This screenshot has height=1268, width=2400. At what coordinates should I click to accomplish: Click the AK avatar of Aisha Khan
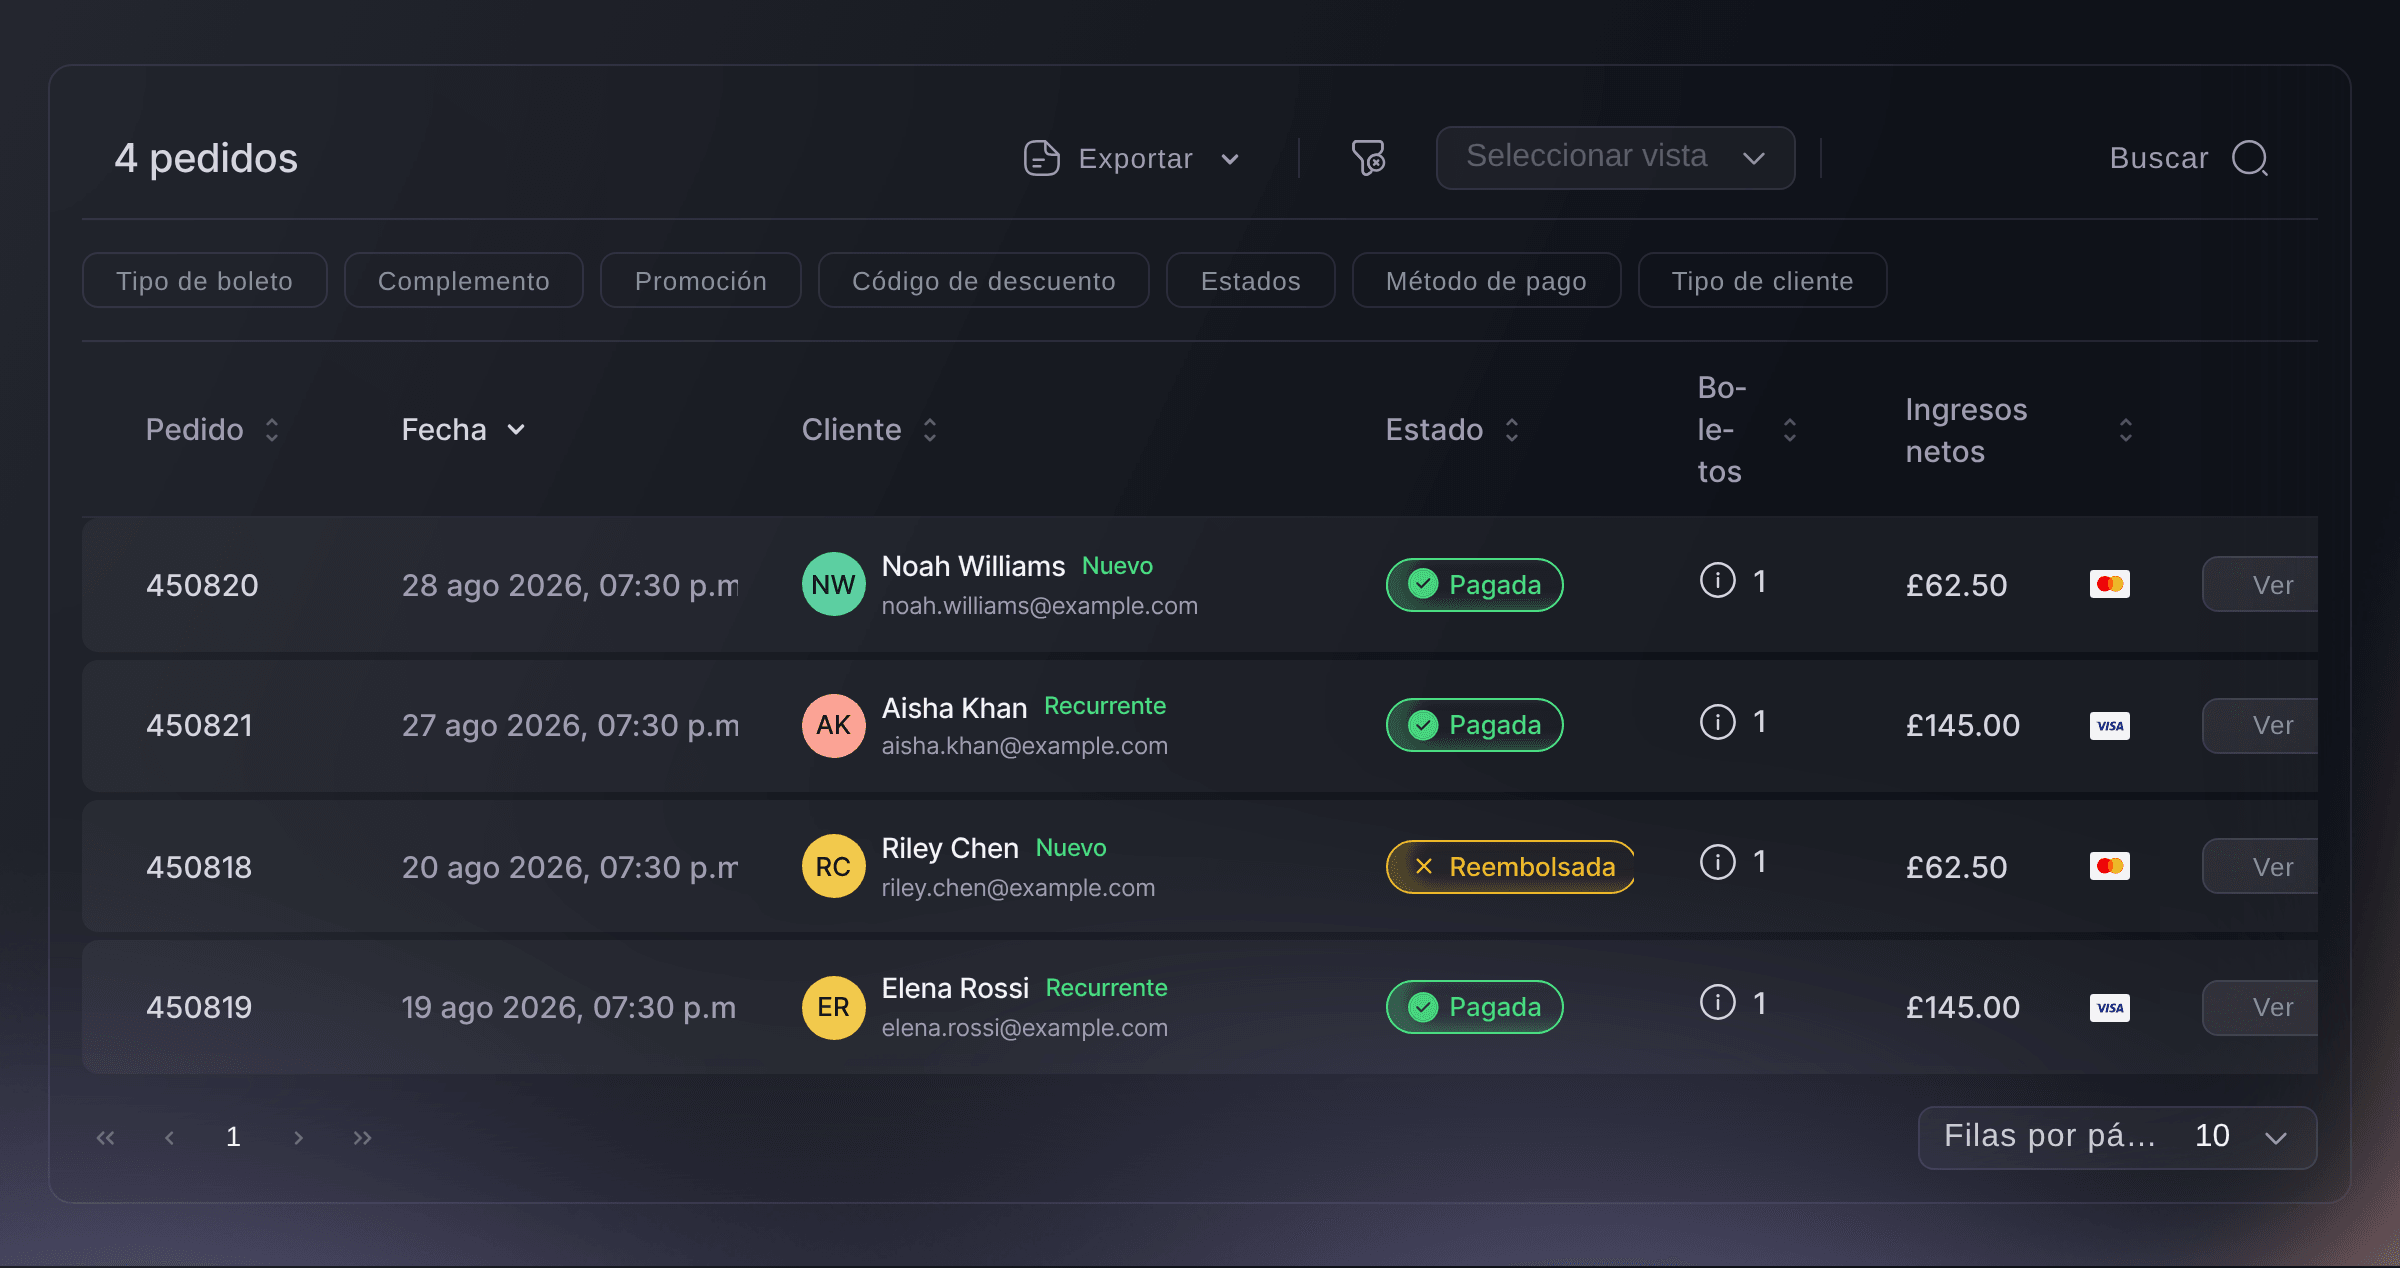coord(833,726)
